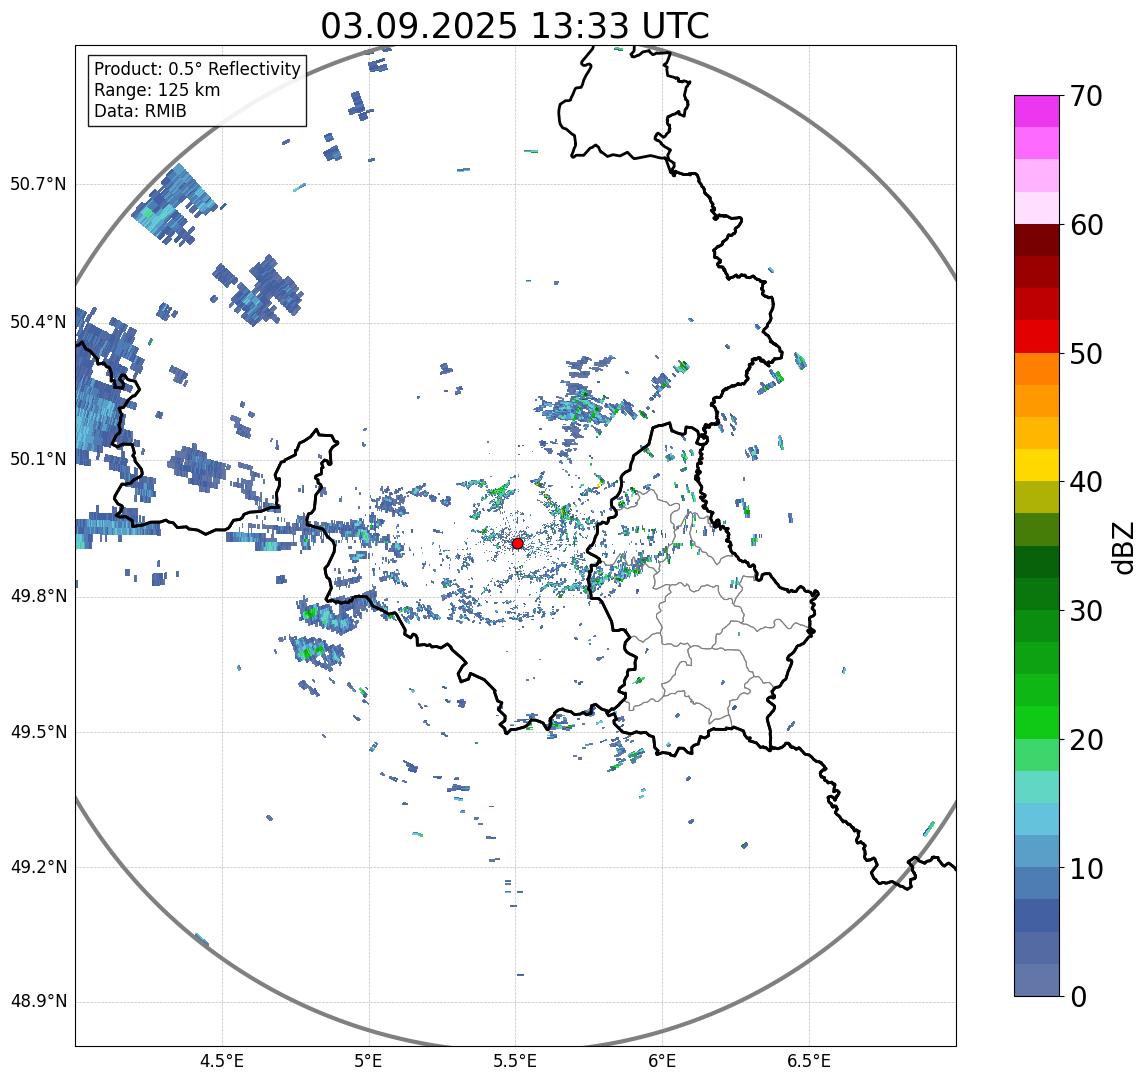The image size is (1148, 1081).
Task: Click the 49.2°N latitude label
Action: coord(38,867)
